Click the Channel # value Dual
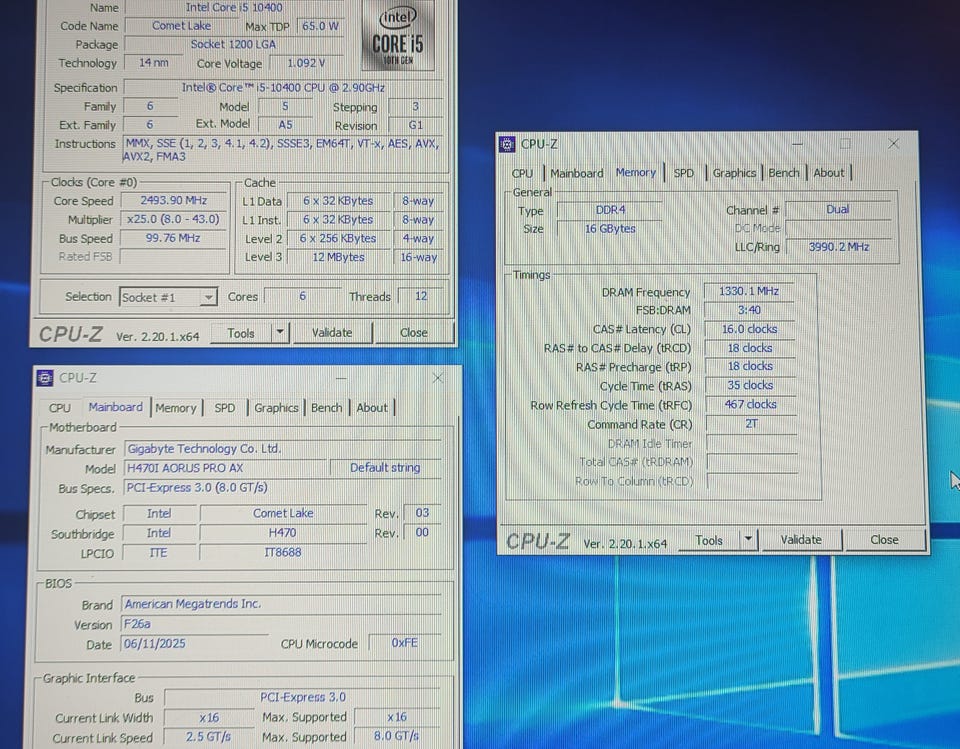960x749 pixels. point(838,209)
